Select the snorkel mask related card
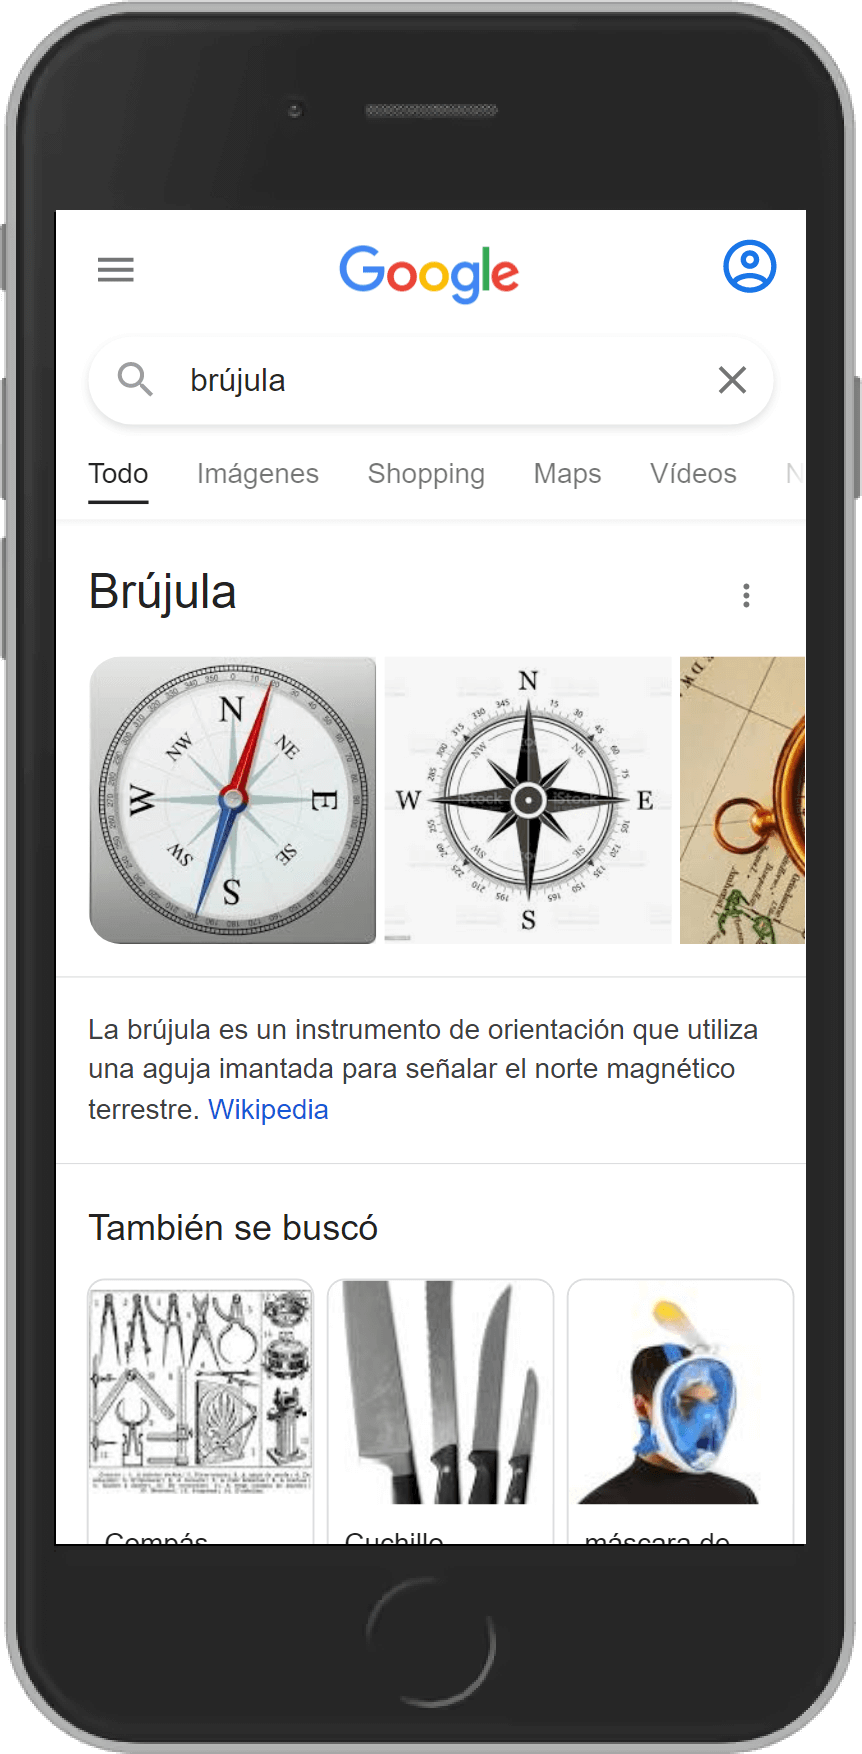Screen dimensions: 862x1754 (680, 1412)
